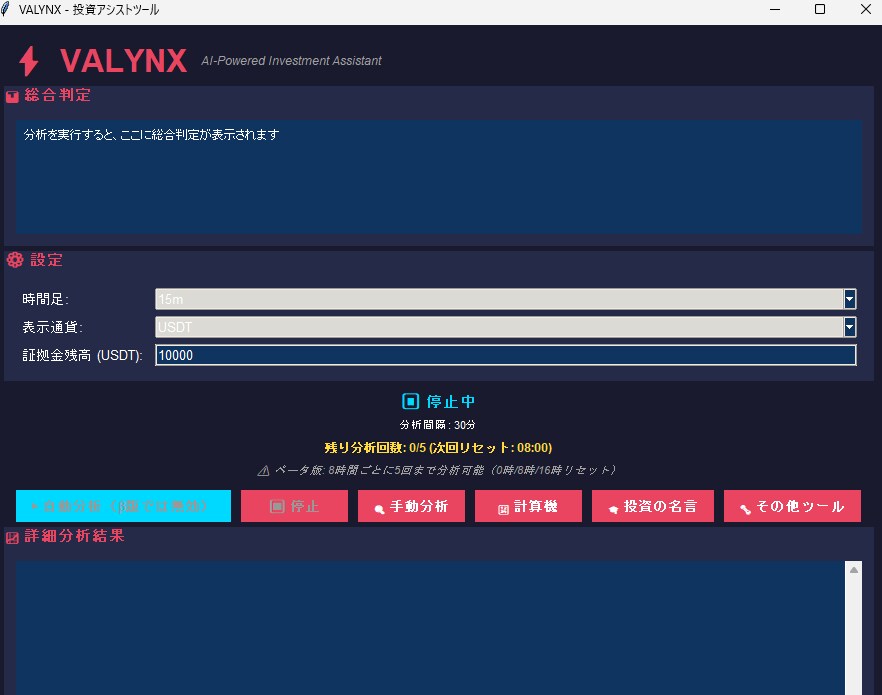882x695 pixels.
Task: Click the 時間足: label
Action: (46, 299)
